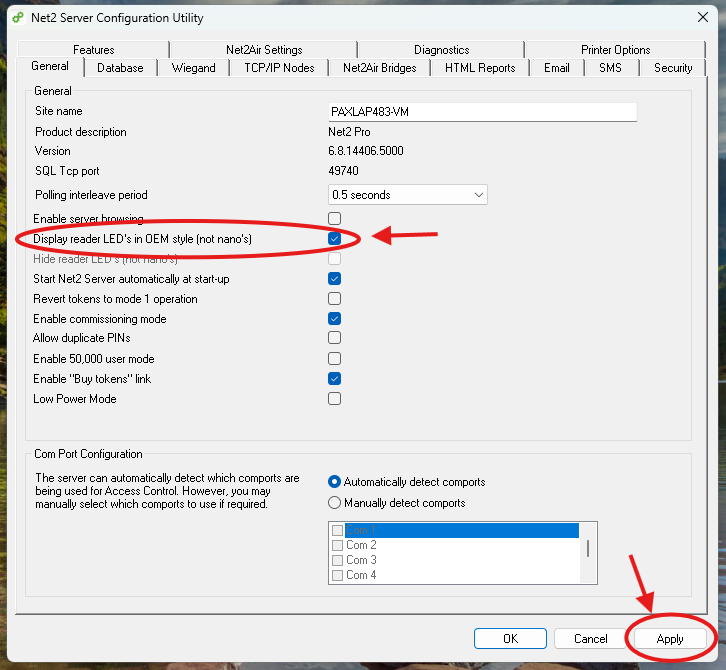Open the Email tab
Viewport: 726px width, 670px height.
click(x=557, y=68)
